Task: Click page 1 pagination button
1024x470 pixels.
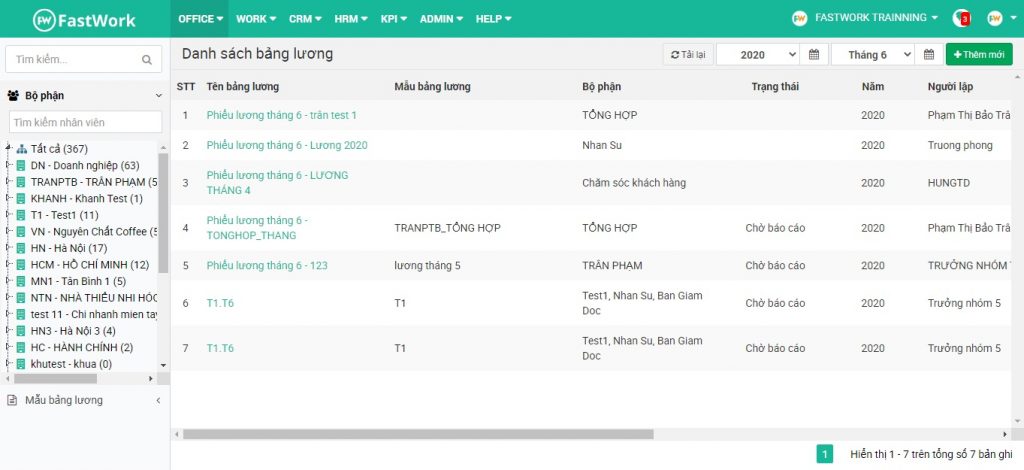Action: 824,454
